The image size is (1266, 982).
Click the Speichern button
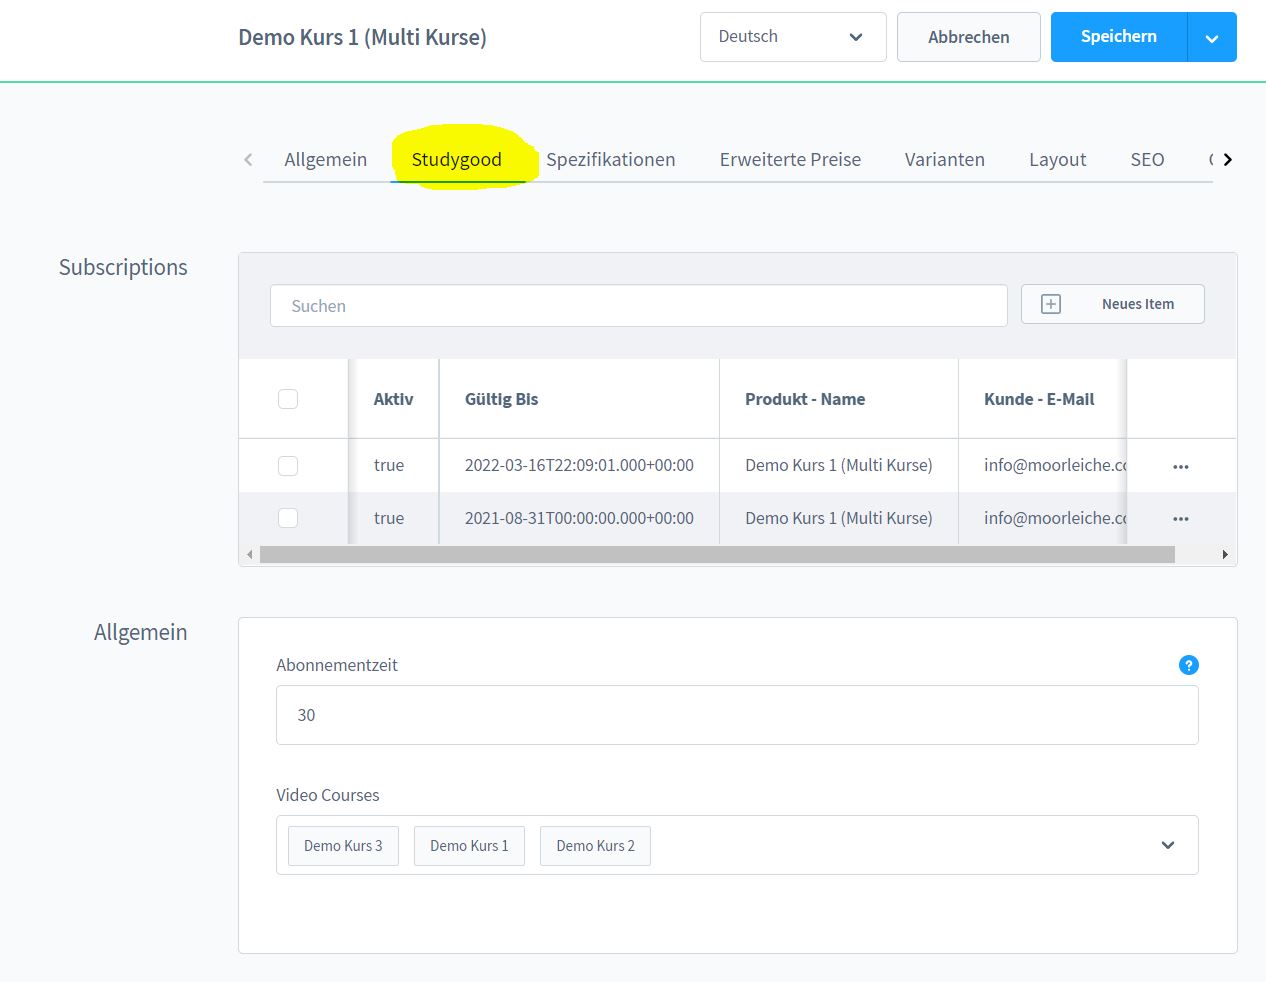click(x=1118, y=37)
